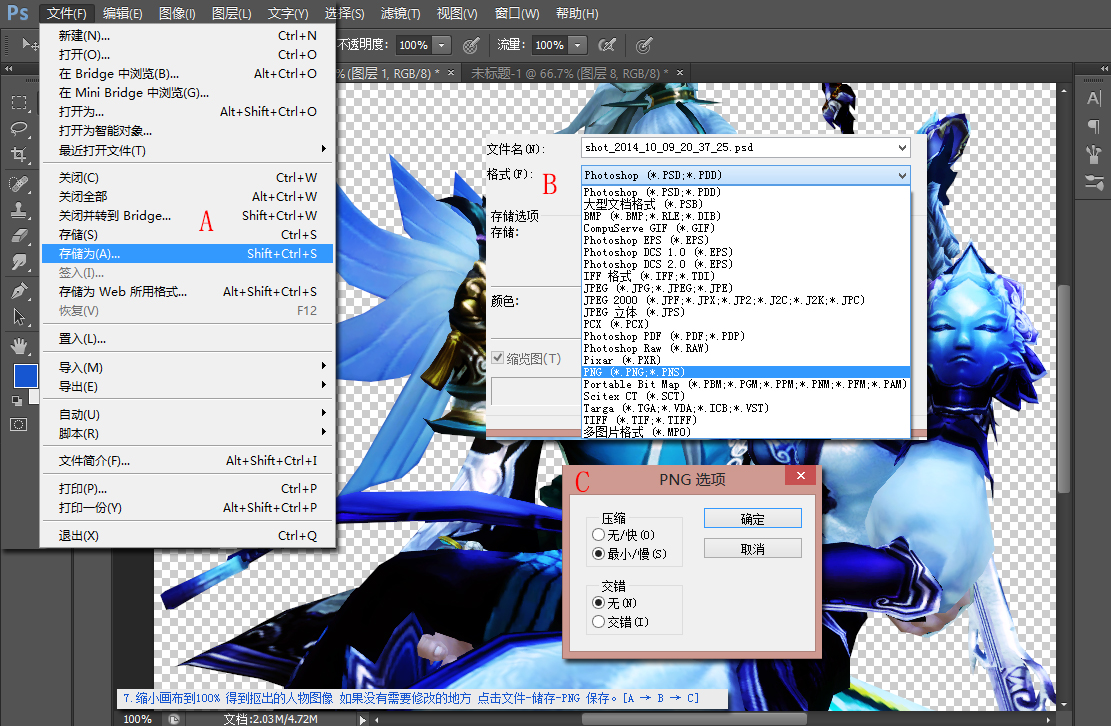The width and height of the screenshot is (1111, 726).
Task: Select Photoshop PDF (*.PDF;*.PDP) format entry
Action: point(745,336)
